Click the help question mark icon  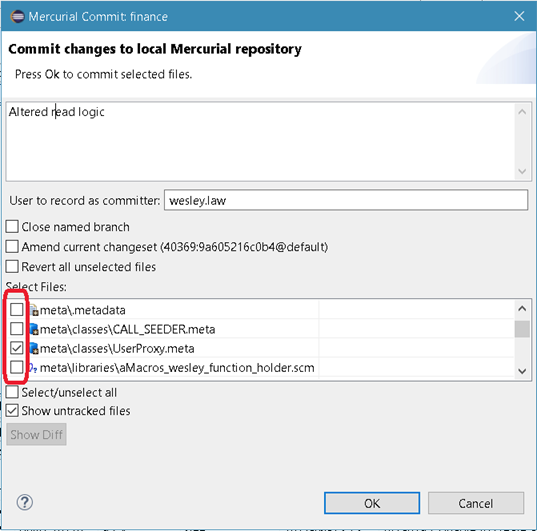click(x=25, y=503)
